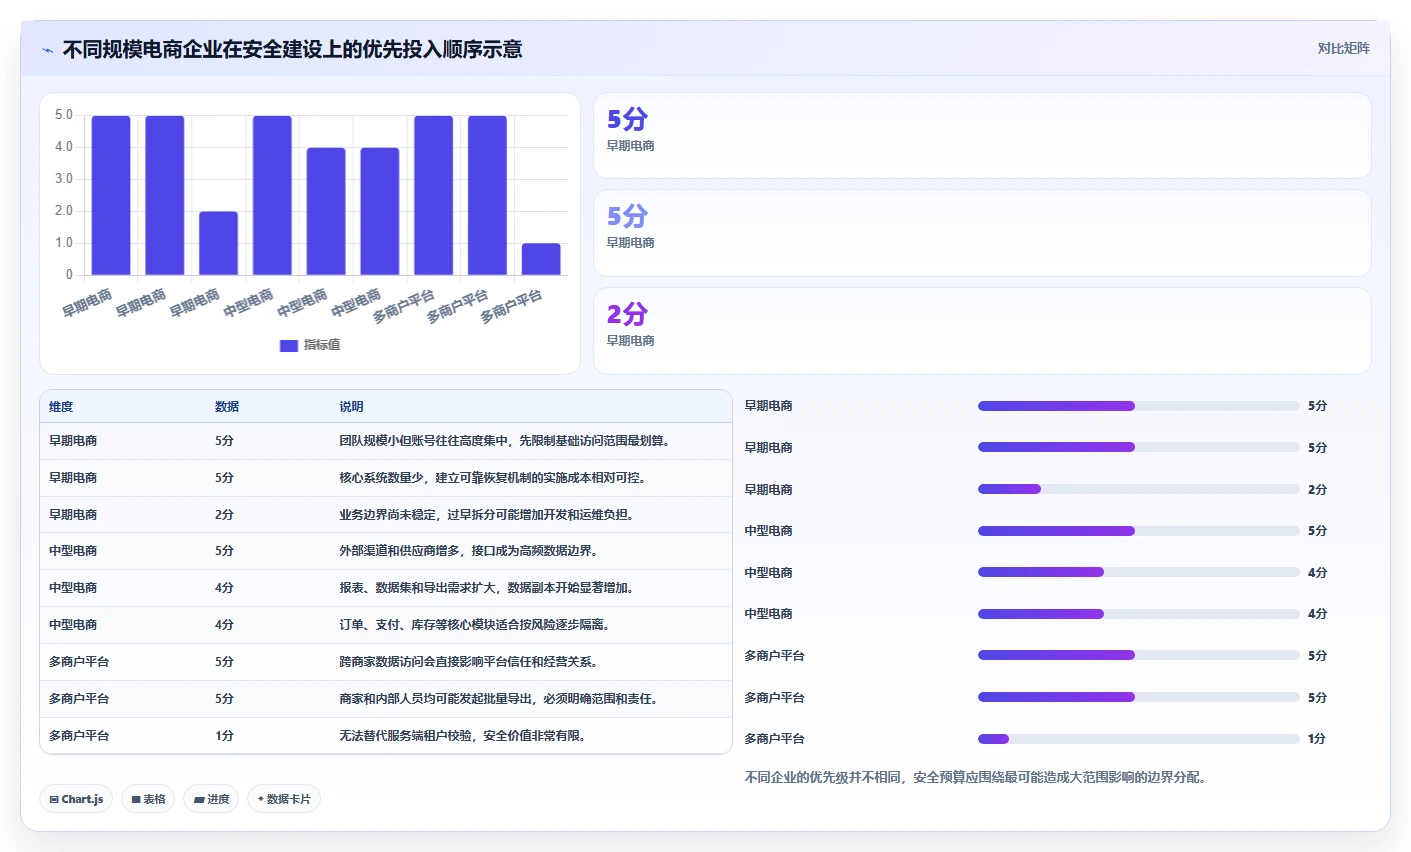Click the 中型电商 chart bar reaching 5.0
This screenshot has width=1411, height=852.
tap(272, 195)
